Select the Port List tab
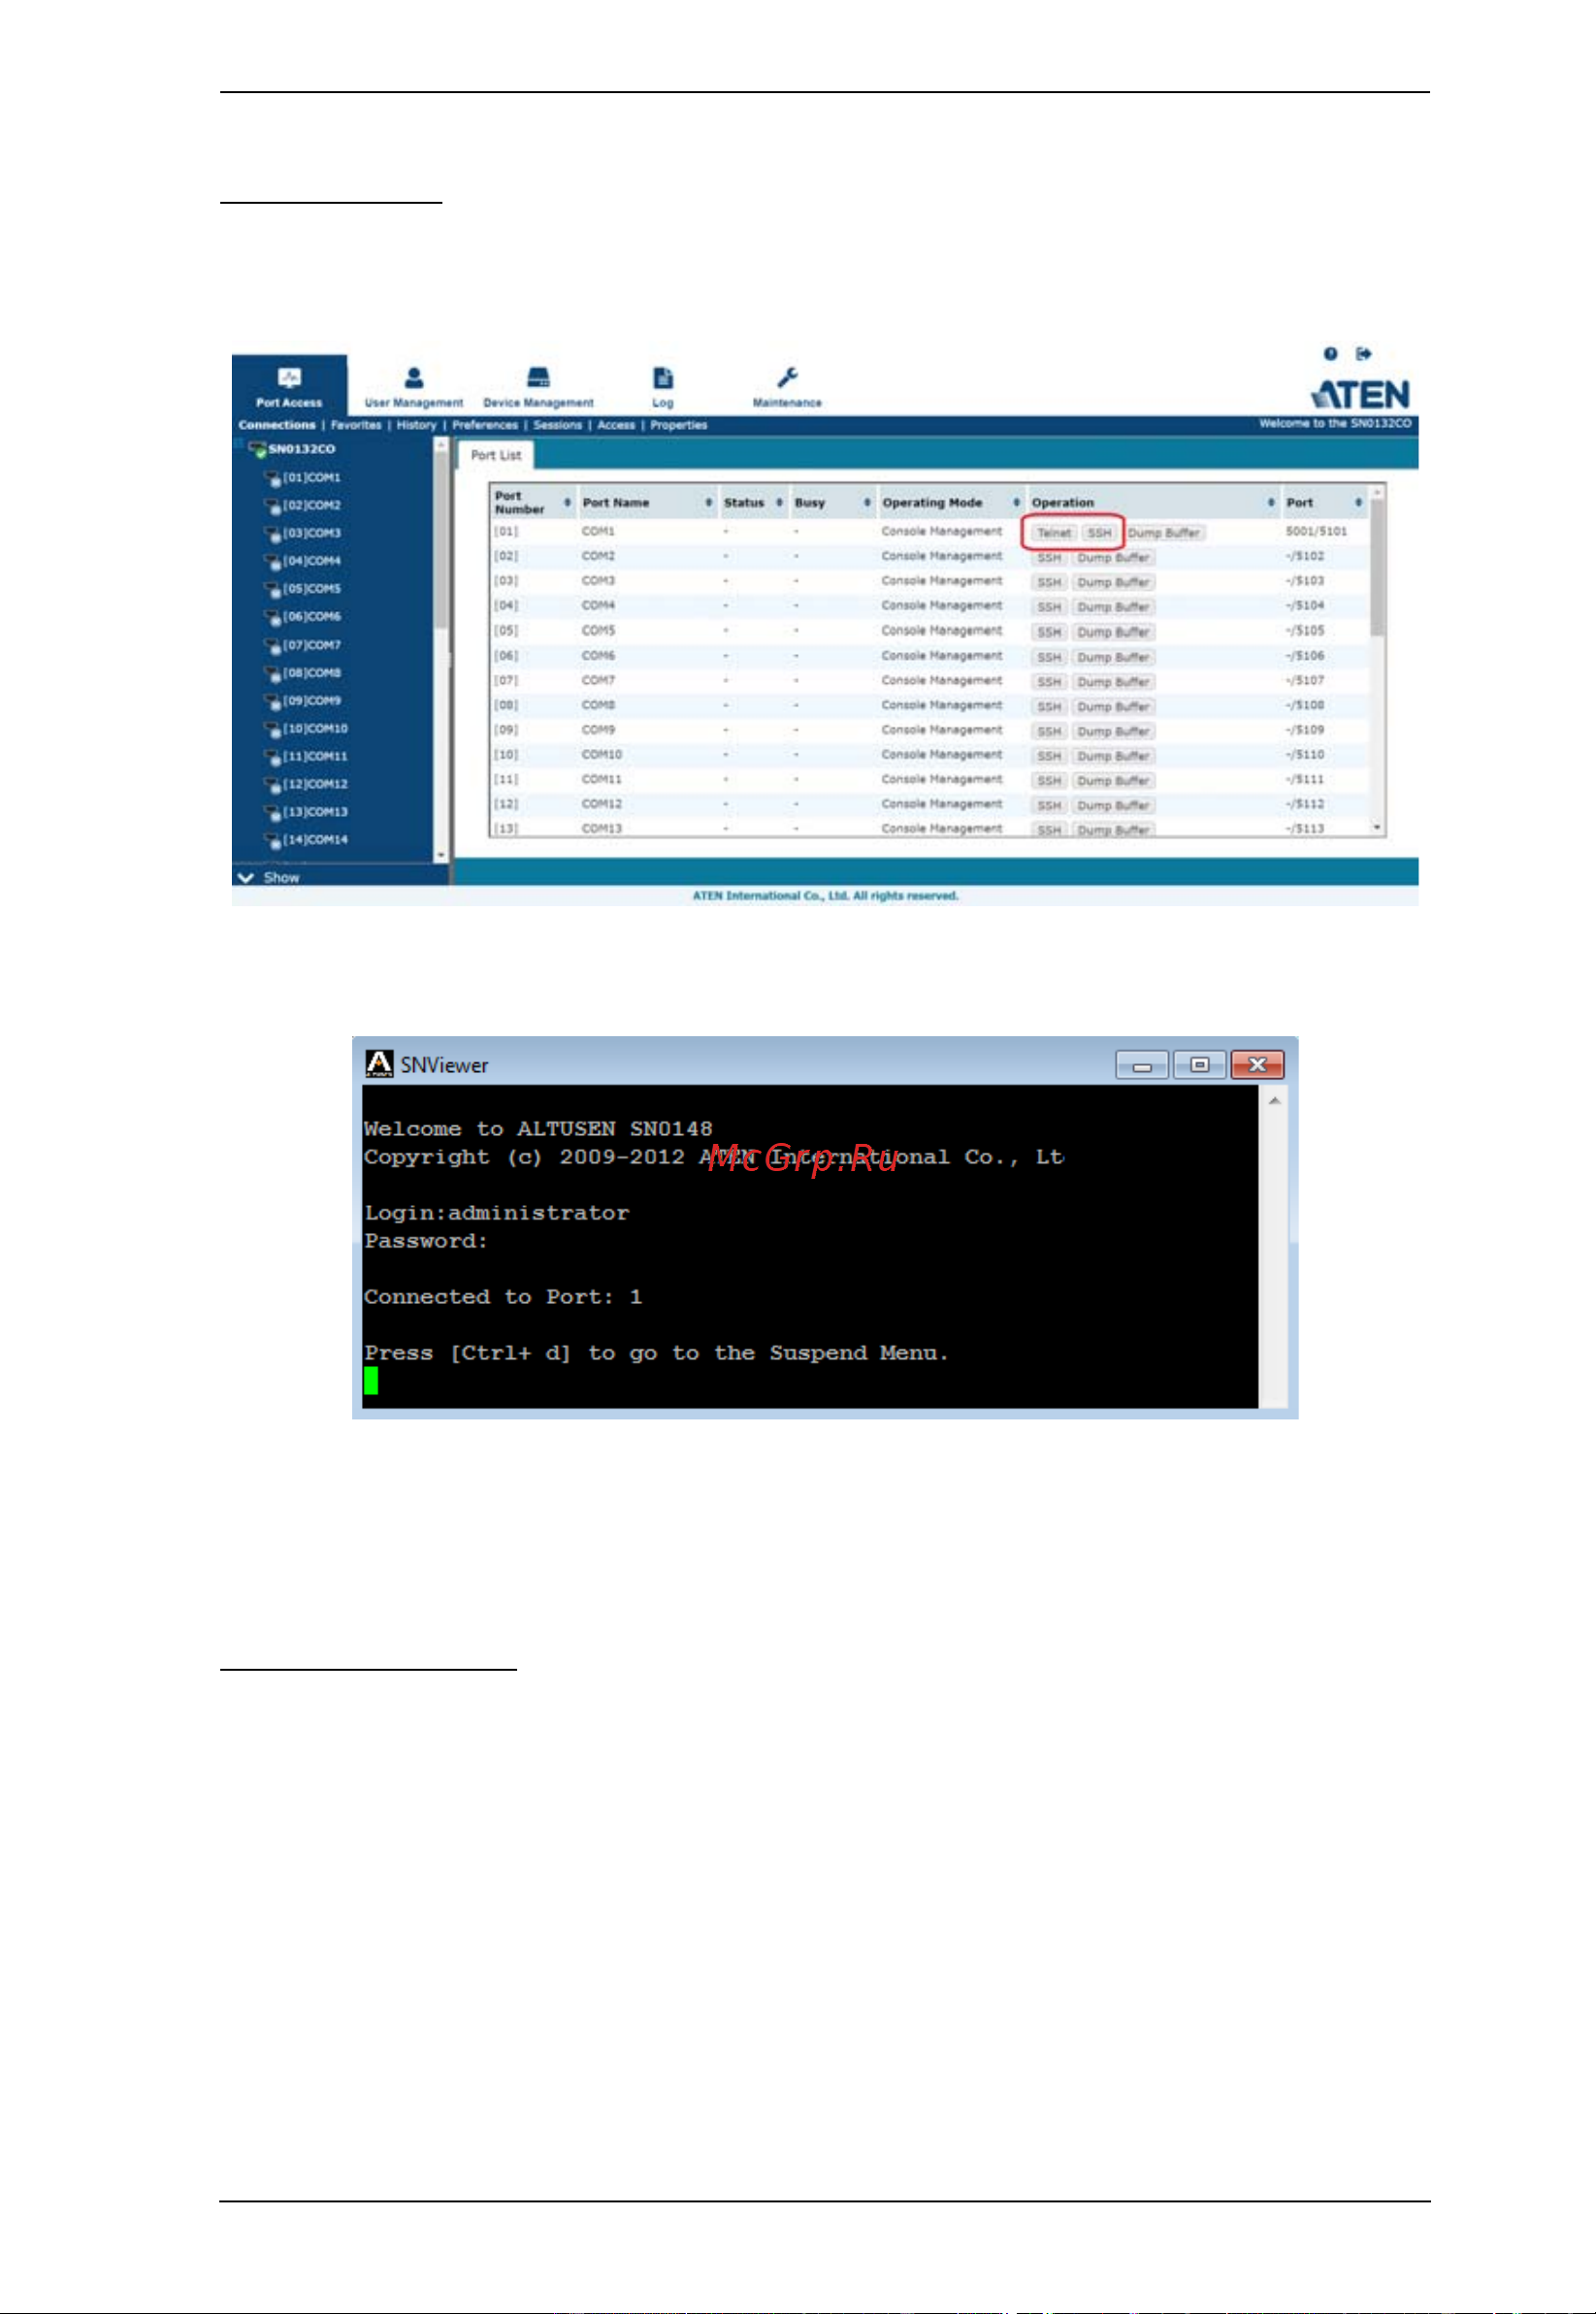Screen dimensions: 1596x2314 pos(496,455)
